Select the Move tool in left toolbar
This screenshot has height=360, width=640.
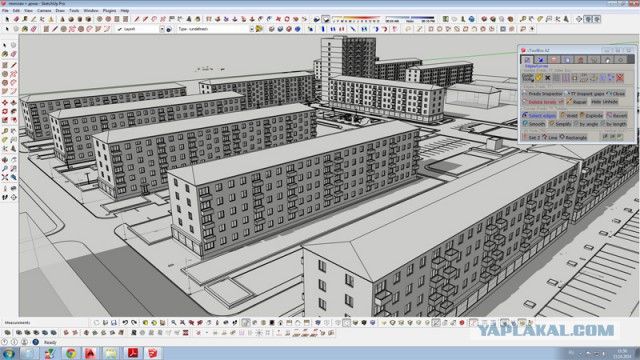(x=5, y=102)
